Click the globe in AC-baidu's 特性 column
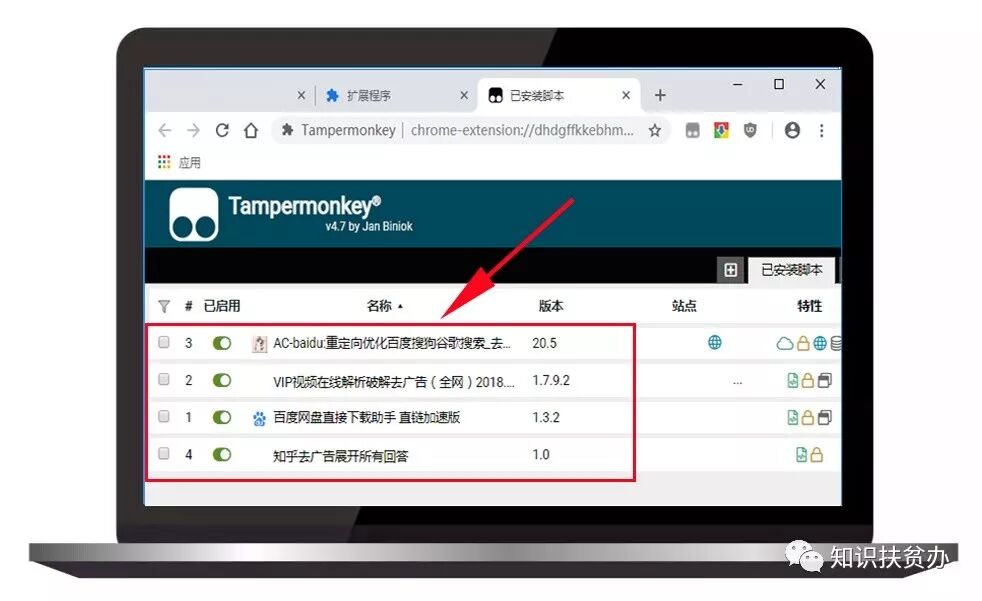The width and height of the screenshot is (982, 601). 820,343
